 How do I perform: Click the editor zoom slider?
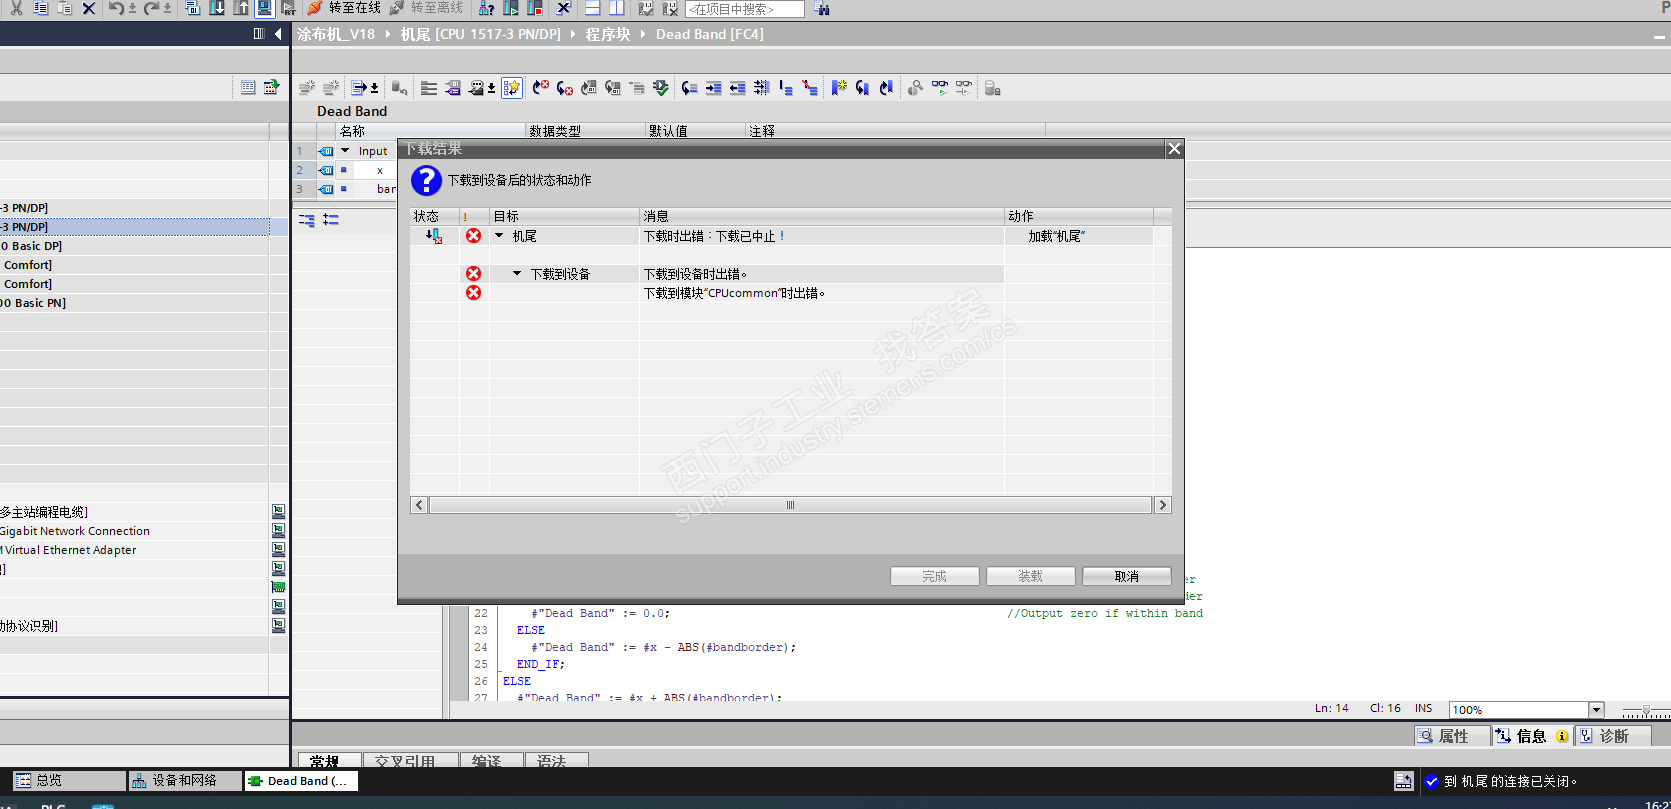[x=1646, y=710]
